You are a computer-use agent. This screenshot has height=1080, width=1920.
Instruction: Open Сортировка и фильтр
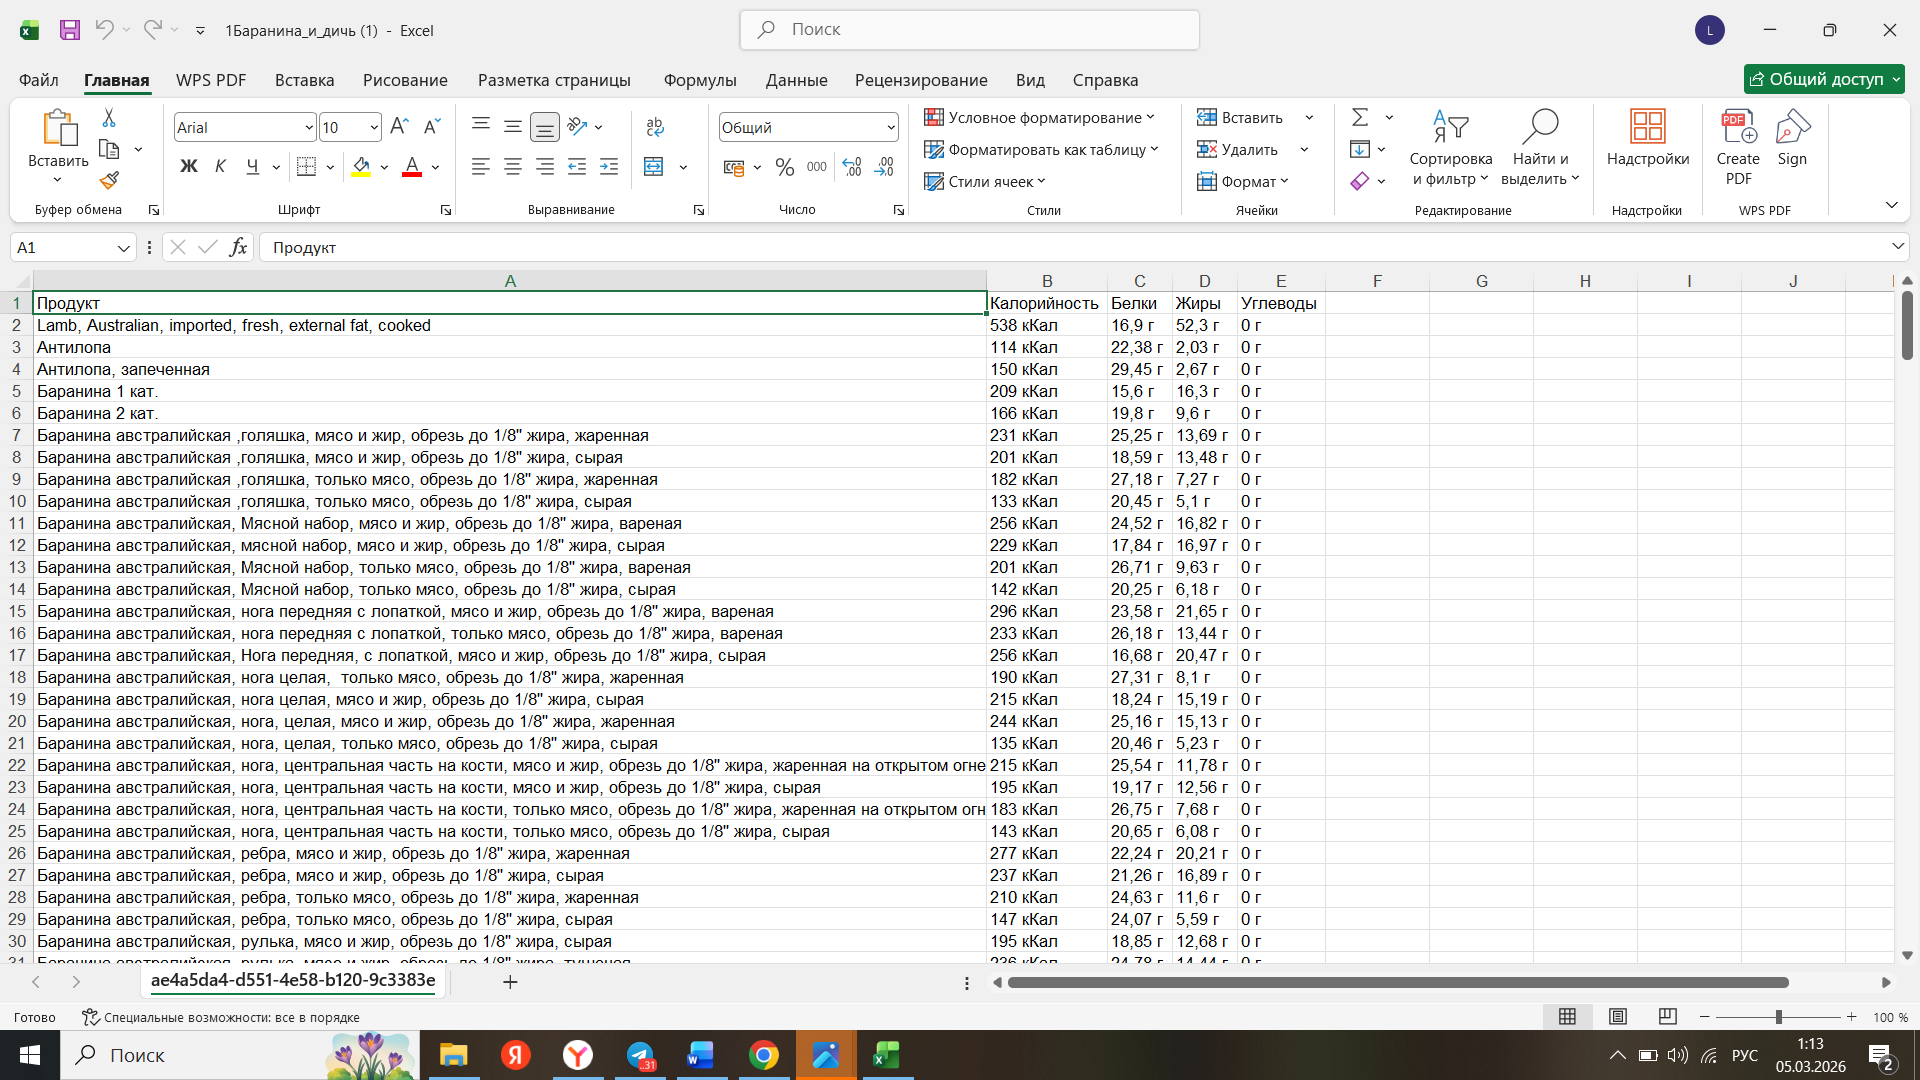1451,147
